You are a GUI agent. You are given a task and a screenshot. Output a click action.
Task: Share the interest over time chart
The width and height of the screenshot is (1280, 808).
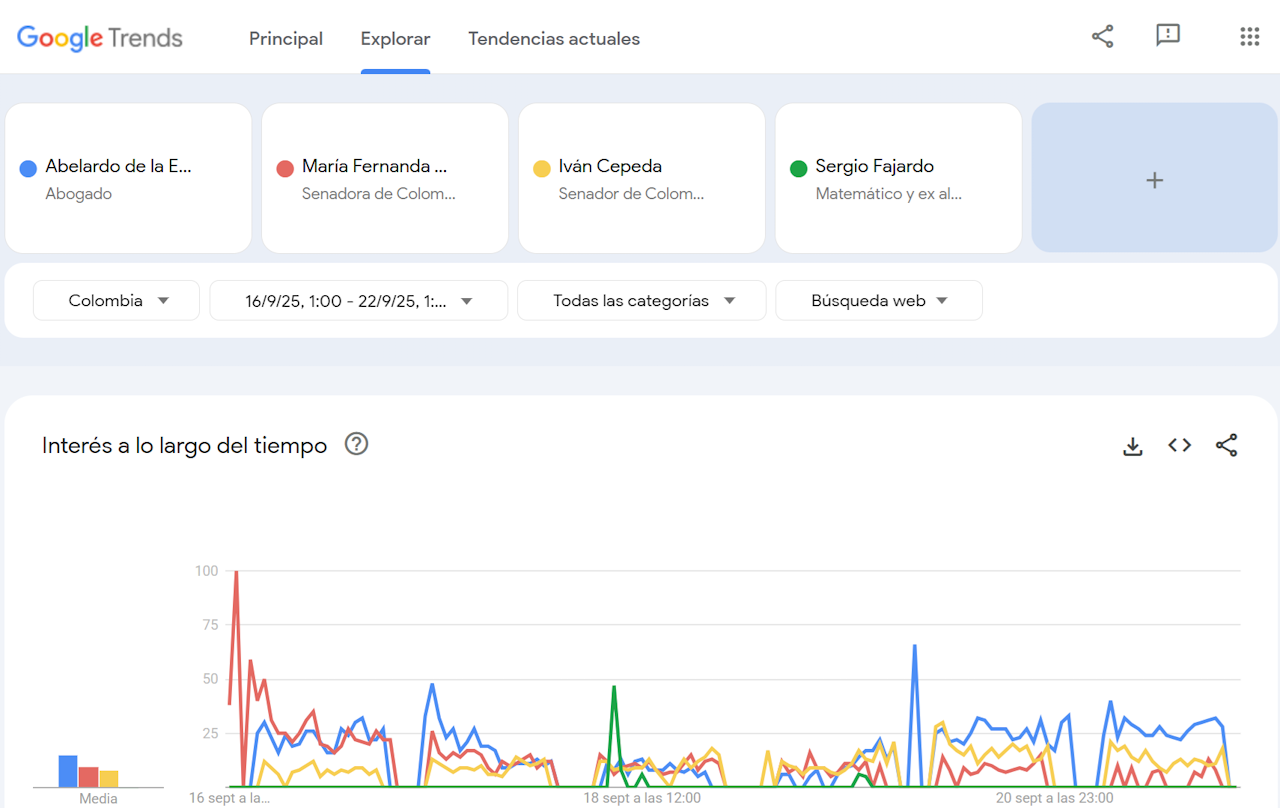click(x=1226, y=446)
